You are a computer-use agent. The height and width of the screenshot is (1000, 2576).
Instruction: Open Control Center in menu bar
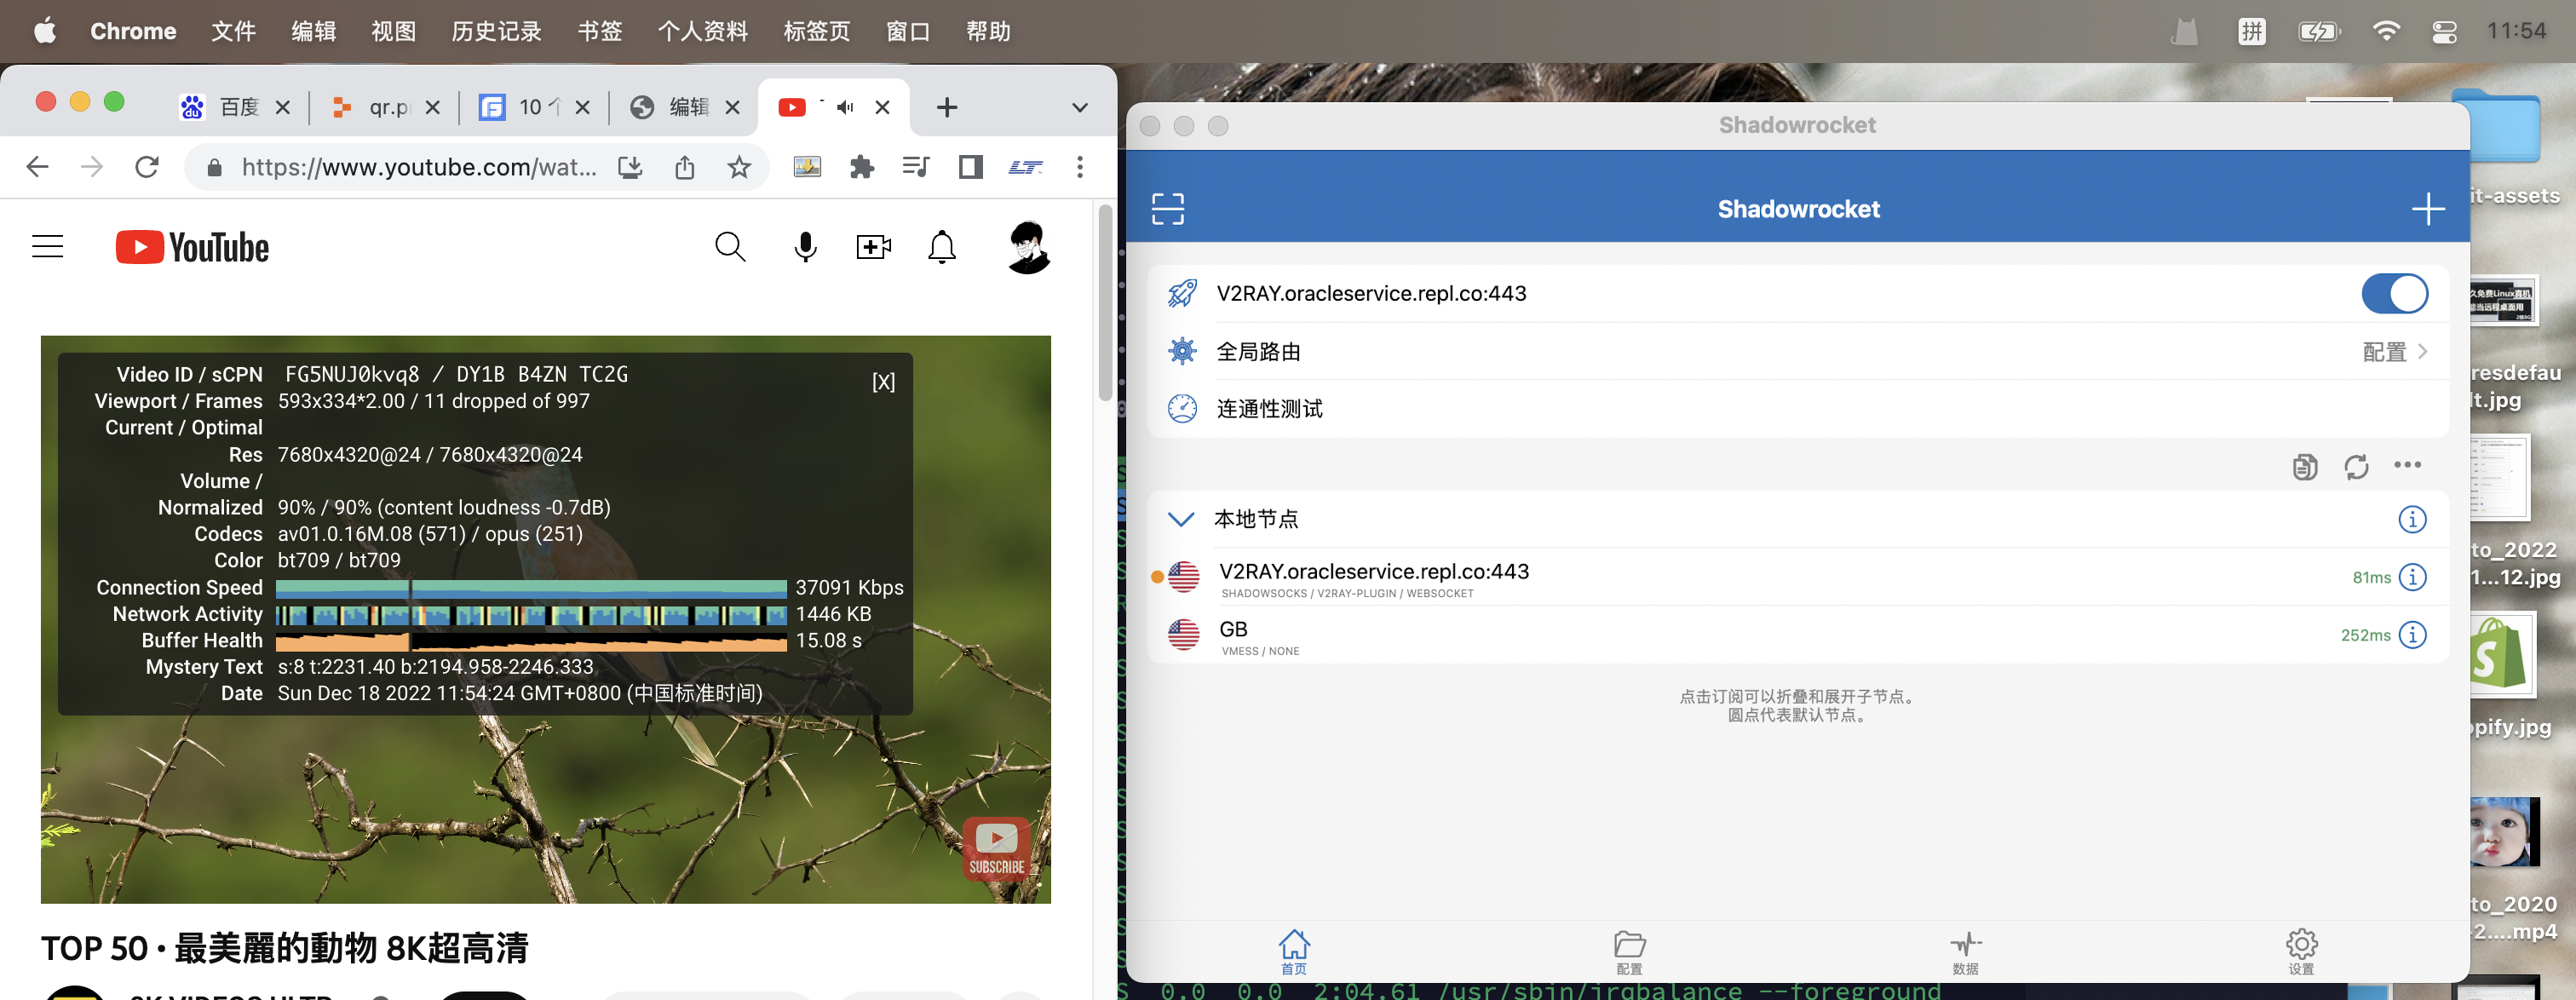(2445, 31)
